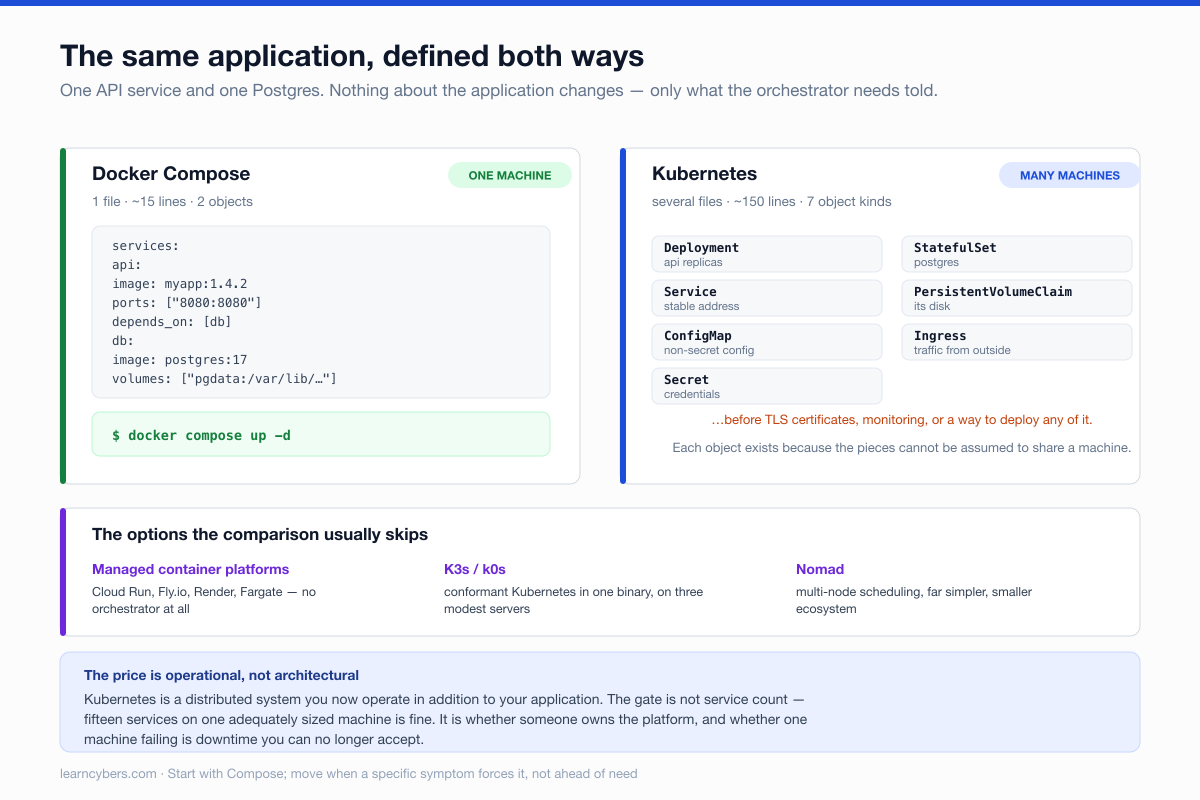Screen dimensions: 1200x800
Task: Click 'The options the comparison usually skips'
Action: [260, 535]
